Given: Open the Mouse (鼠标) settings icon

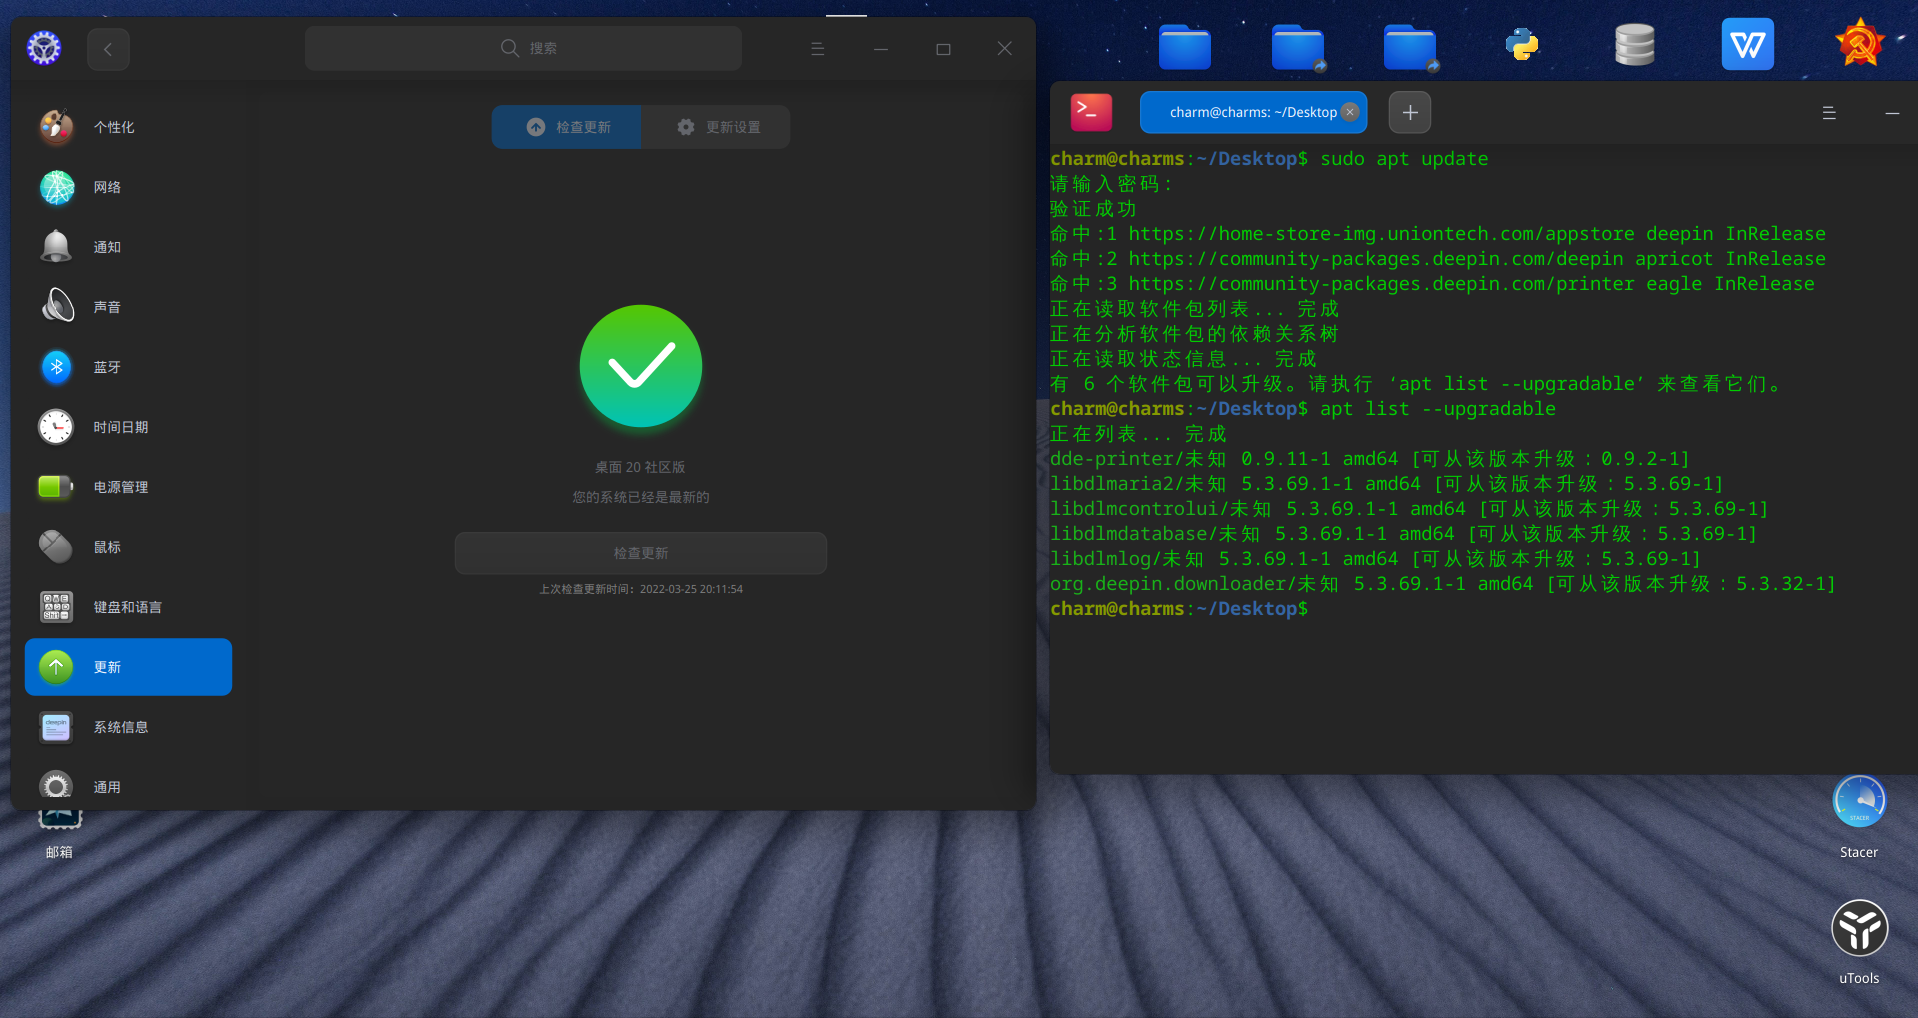Looking at the screenshot, I should (x=56, y=547).
